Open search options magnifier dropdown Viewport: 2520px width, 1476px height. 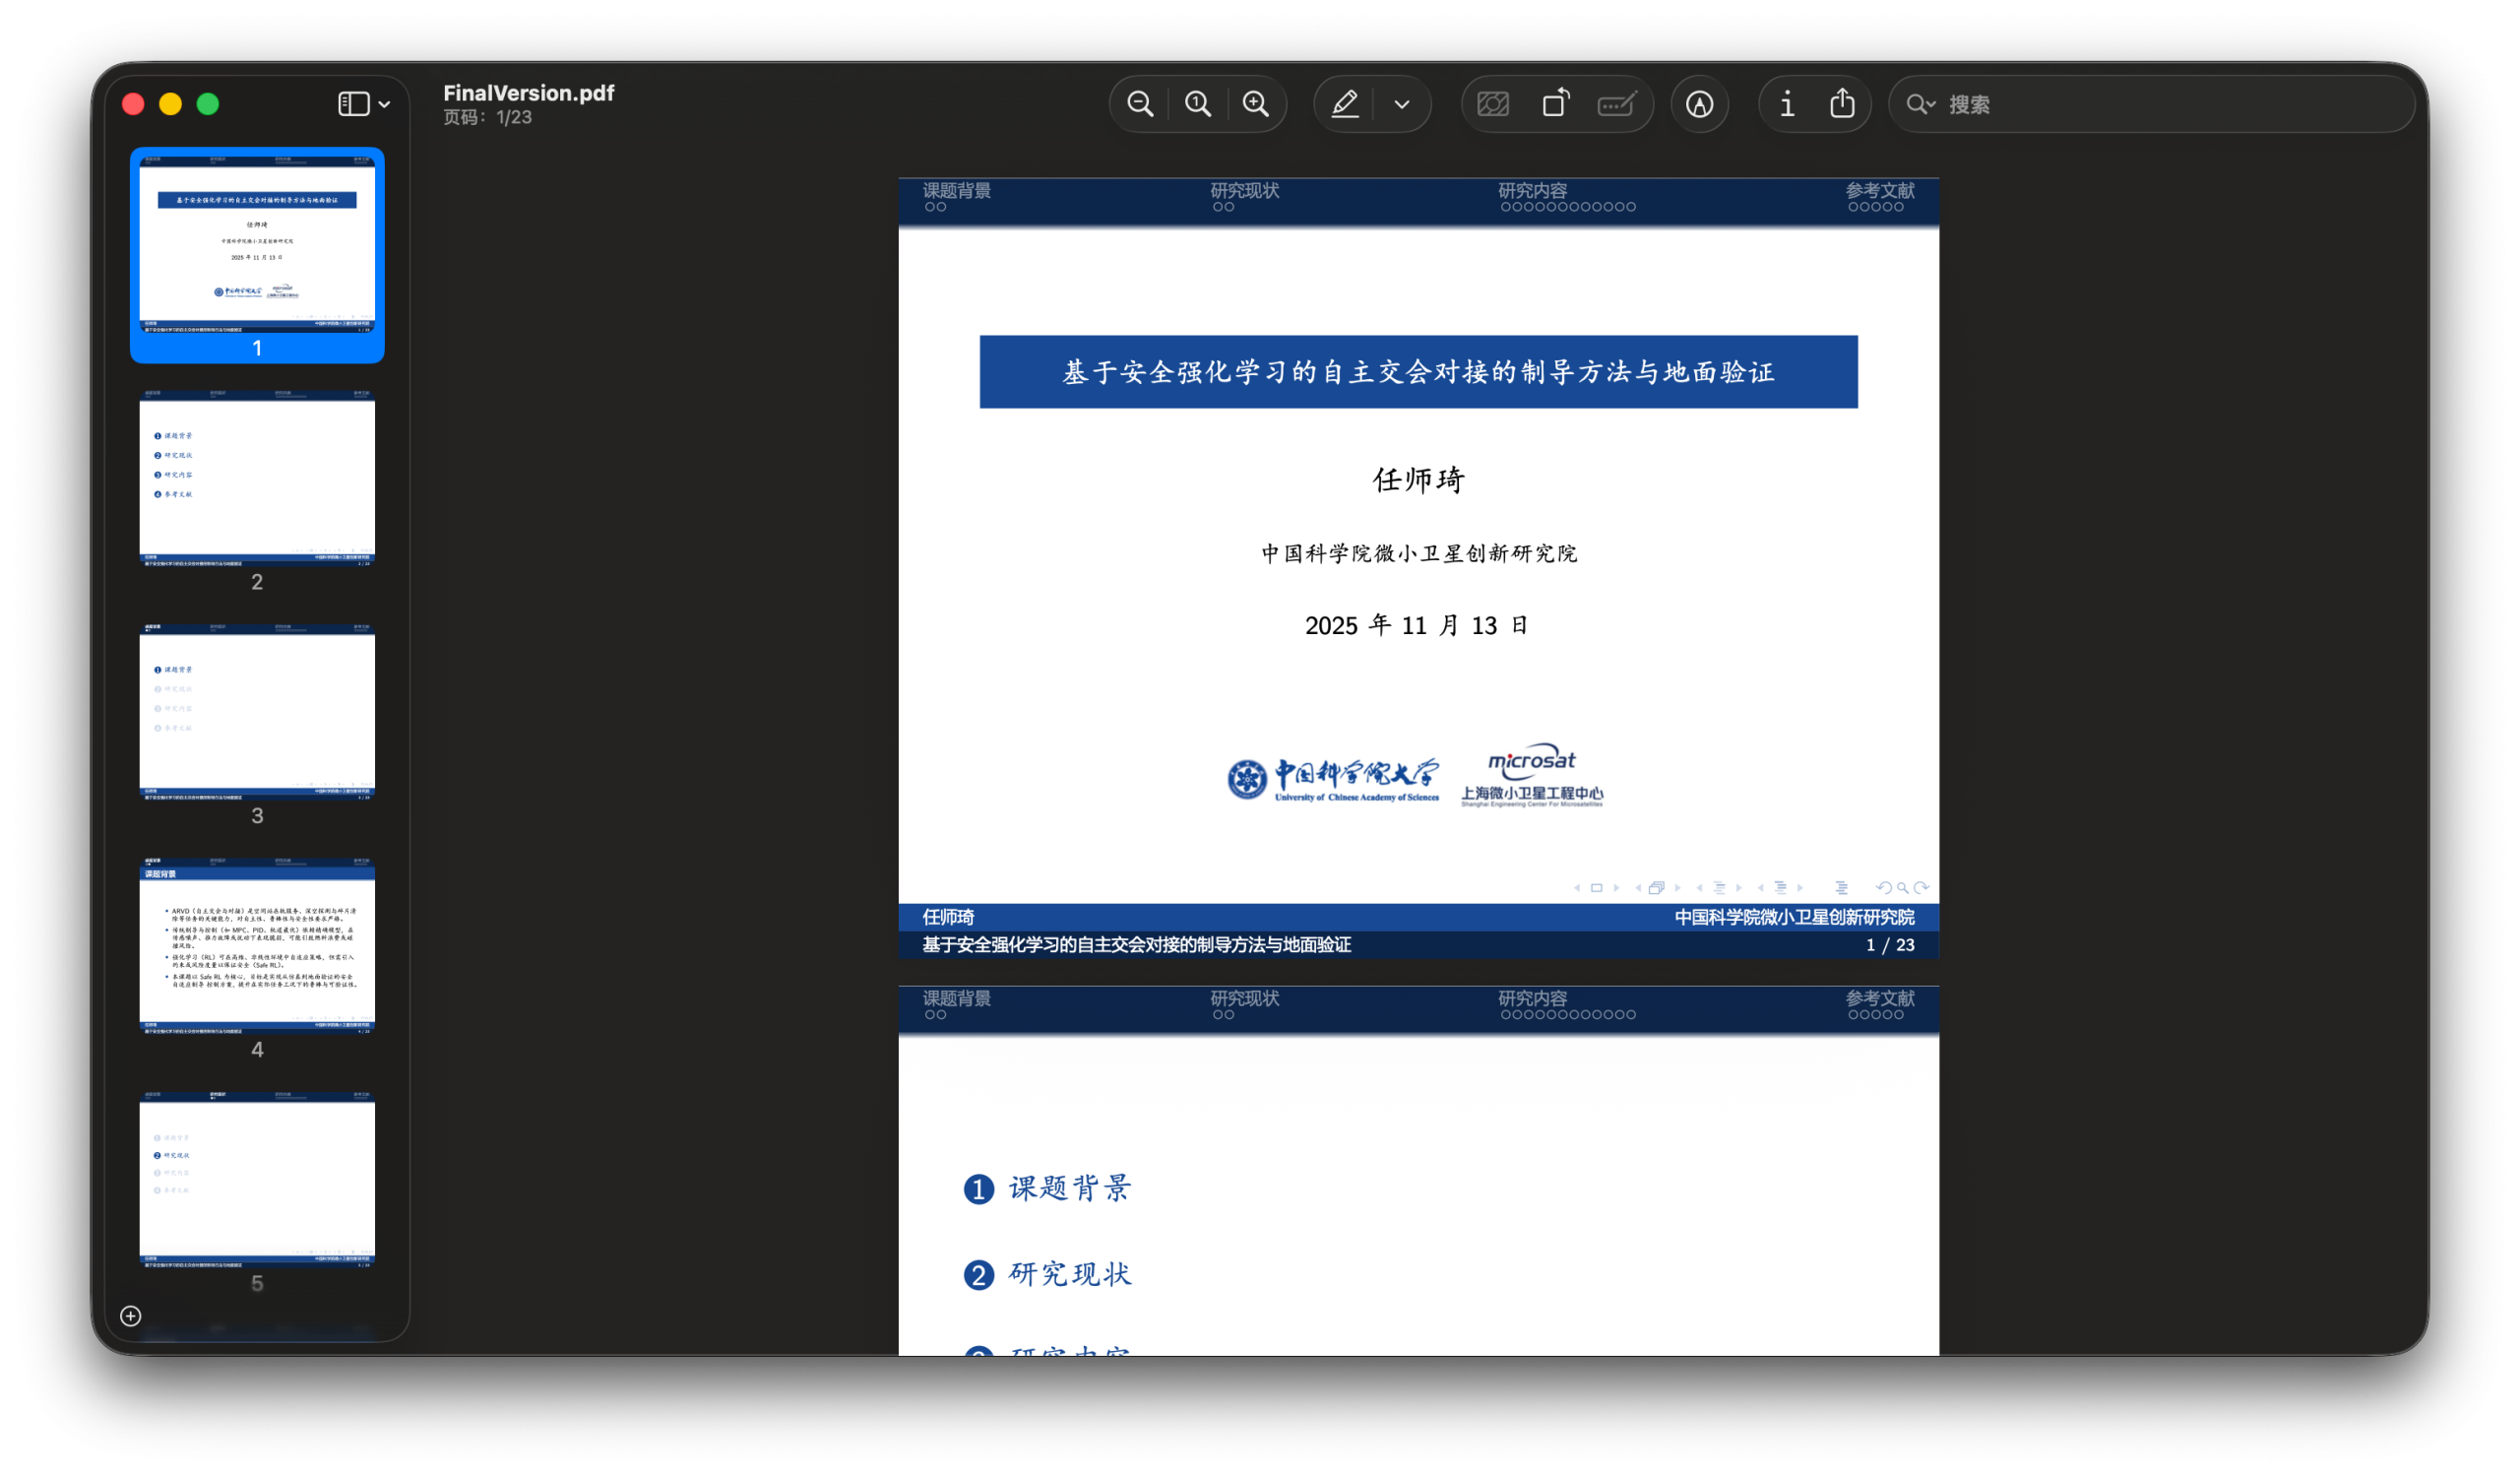pyautogui.click(x=1920, y=104)
